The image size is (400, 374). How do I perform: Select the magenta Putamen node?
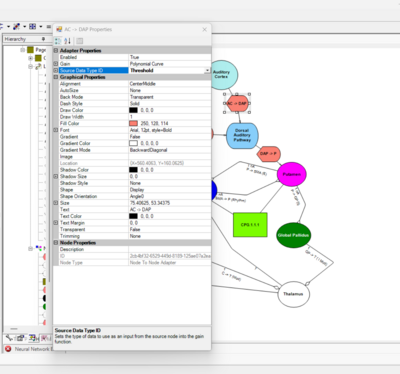coord(292,174)
